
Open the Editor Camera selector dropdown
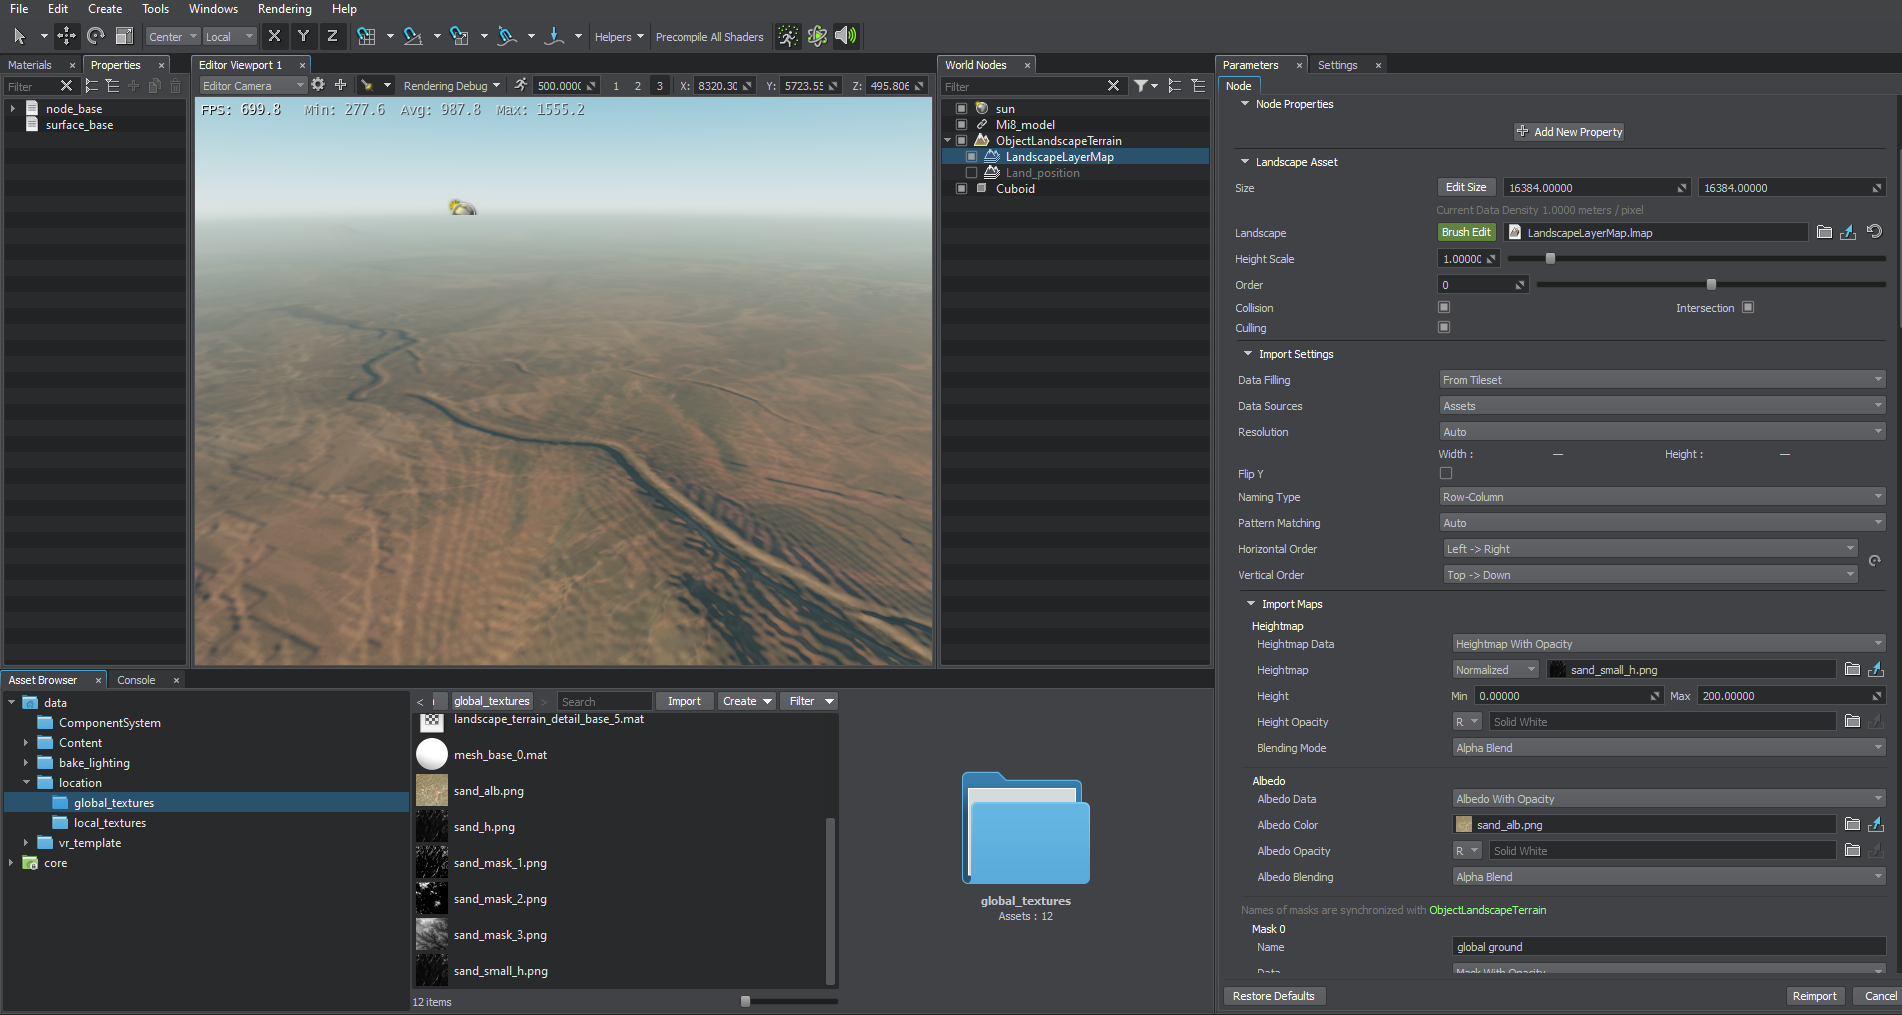252,86
